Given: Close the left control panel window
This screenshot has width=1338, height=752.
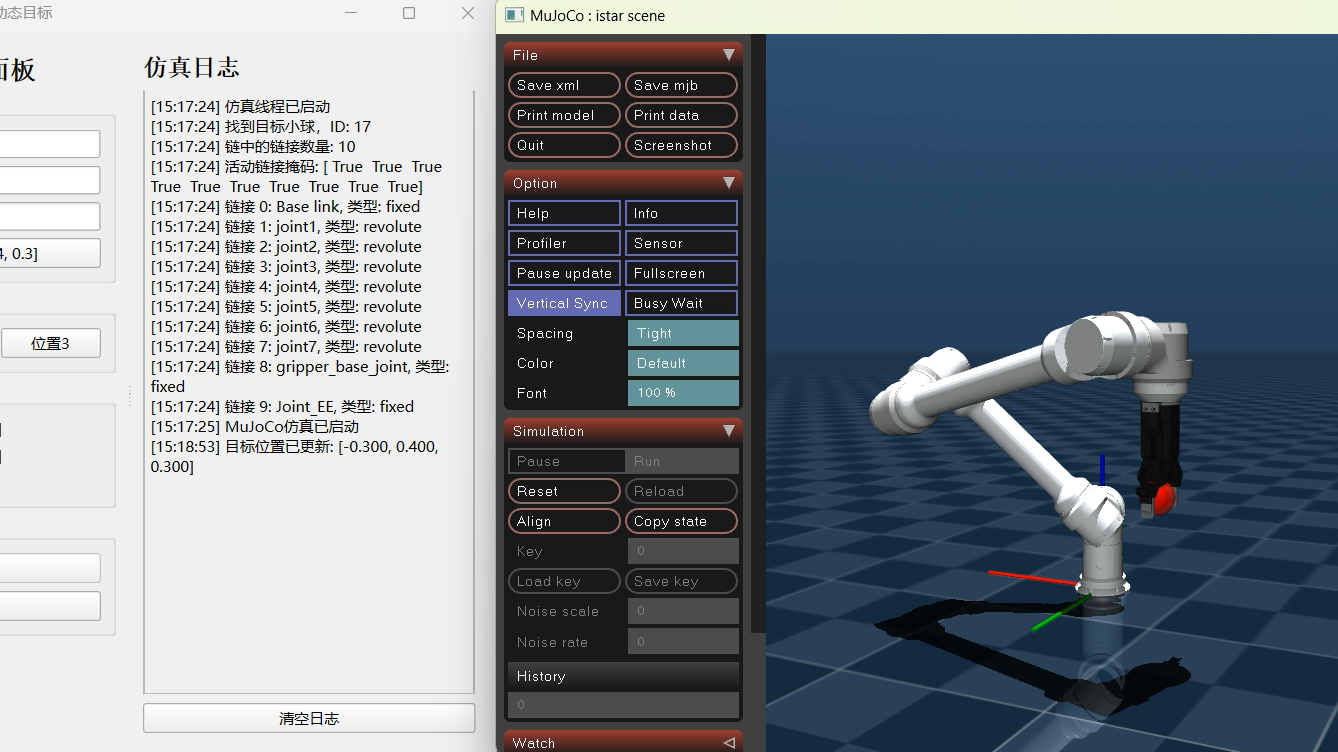Looking at the screenshot, I should [467, 13].
